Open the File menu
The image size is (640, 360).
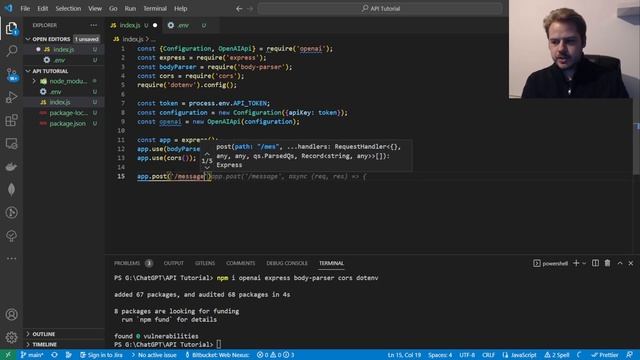(25, 8)
